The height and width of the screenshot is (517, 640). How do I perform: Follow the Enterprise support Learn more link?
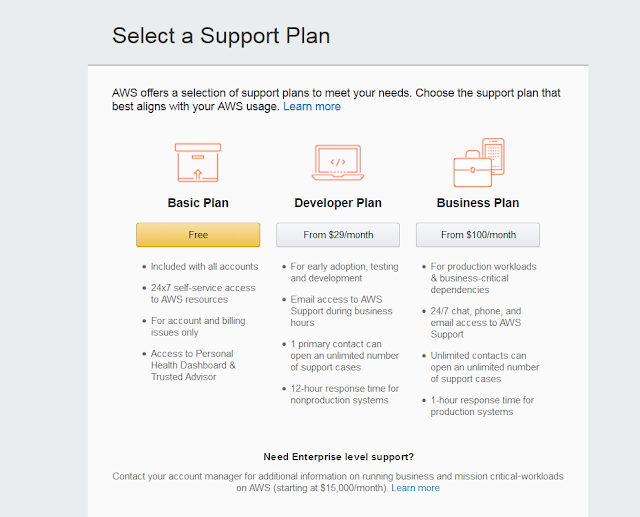click(x=415, y=488)
